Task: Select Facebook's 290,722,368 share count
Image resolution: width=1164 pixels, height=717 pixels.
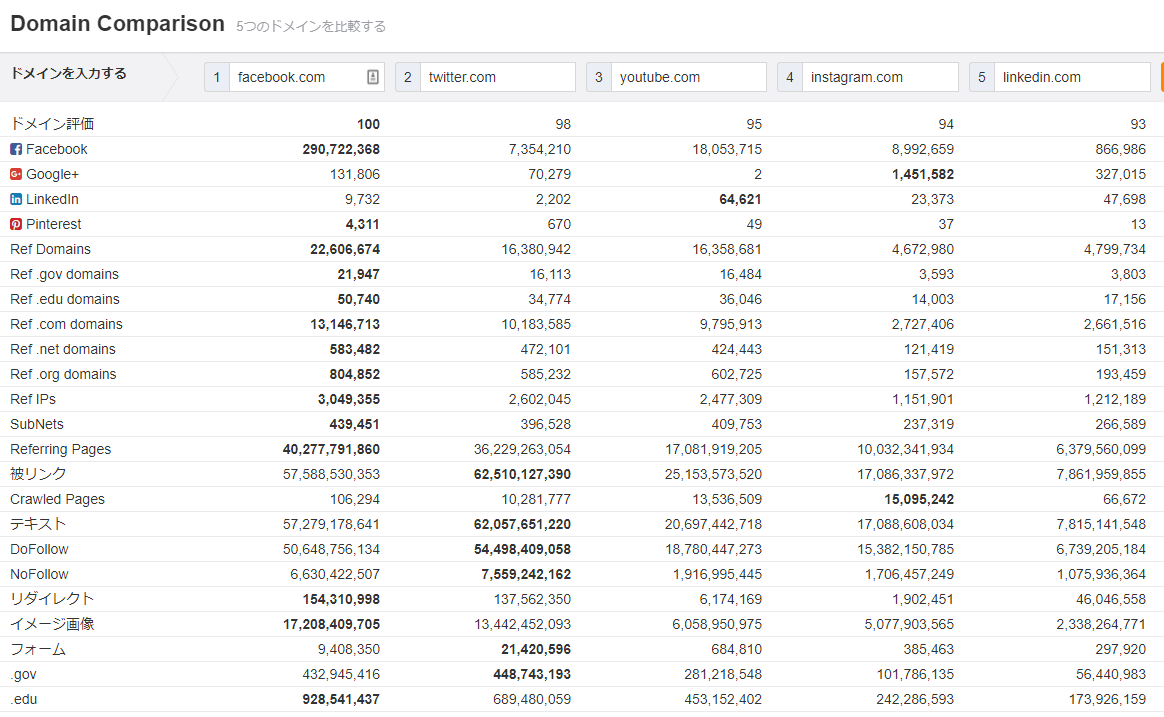Action: (x=341, y=149)
